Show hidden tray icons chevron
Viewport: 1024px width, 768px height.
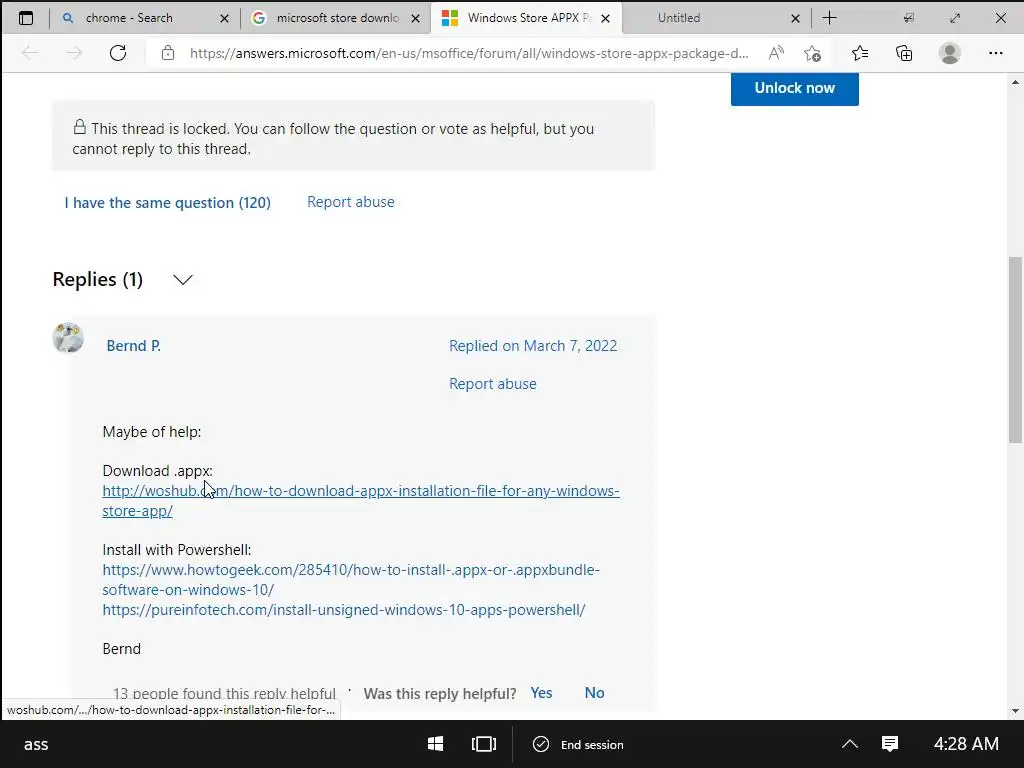(850, 744)
